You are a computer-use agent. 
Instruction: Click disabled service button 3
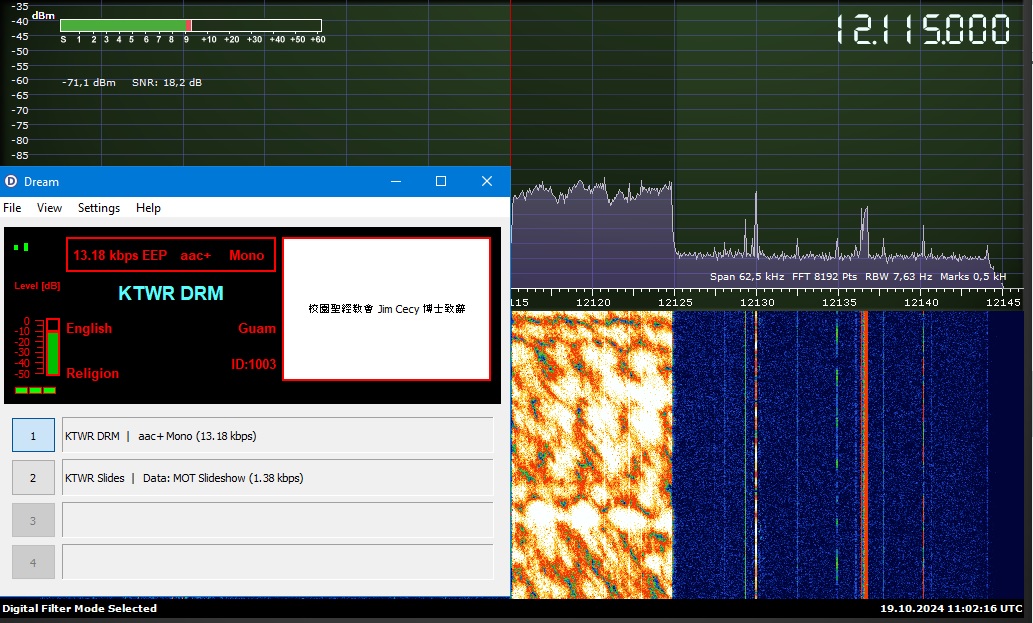click(33, 520)
